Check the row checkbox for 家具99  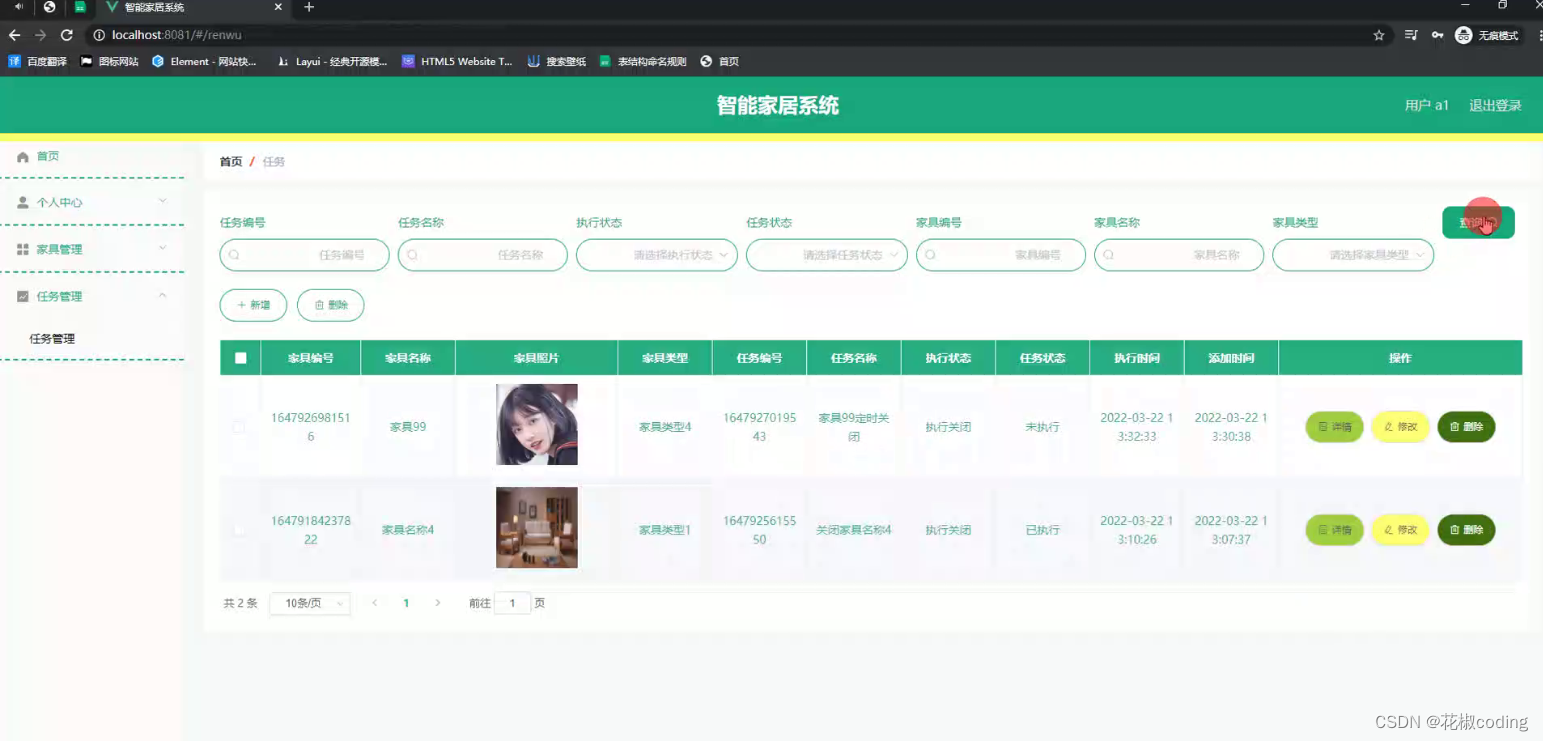pos(239,427)
